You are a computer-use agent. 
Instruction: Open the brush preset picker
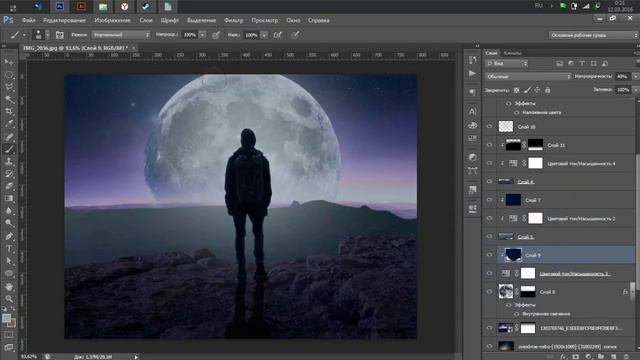[x=41, y=35]
